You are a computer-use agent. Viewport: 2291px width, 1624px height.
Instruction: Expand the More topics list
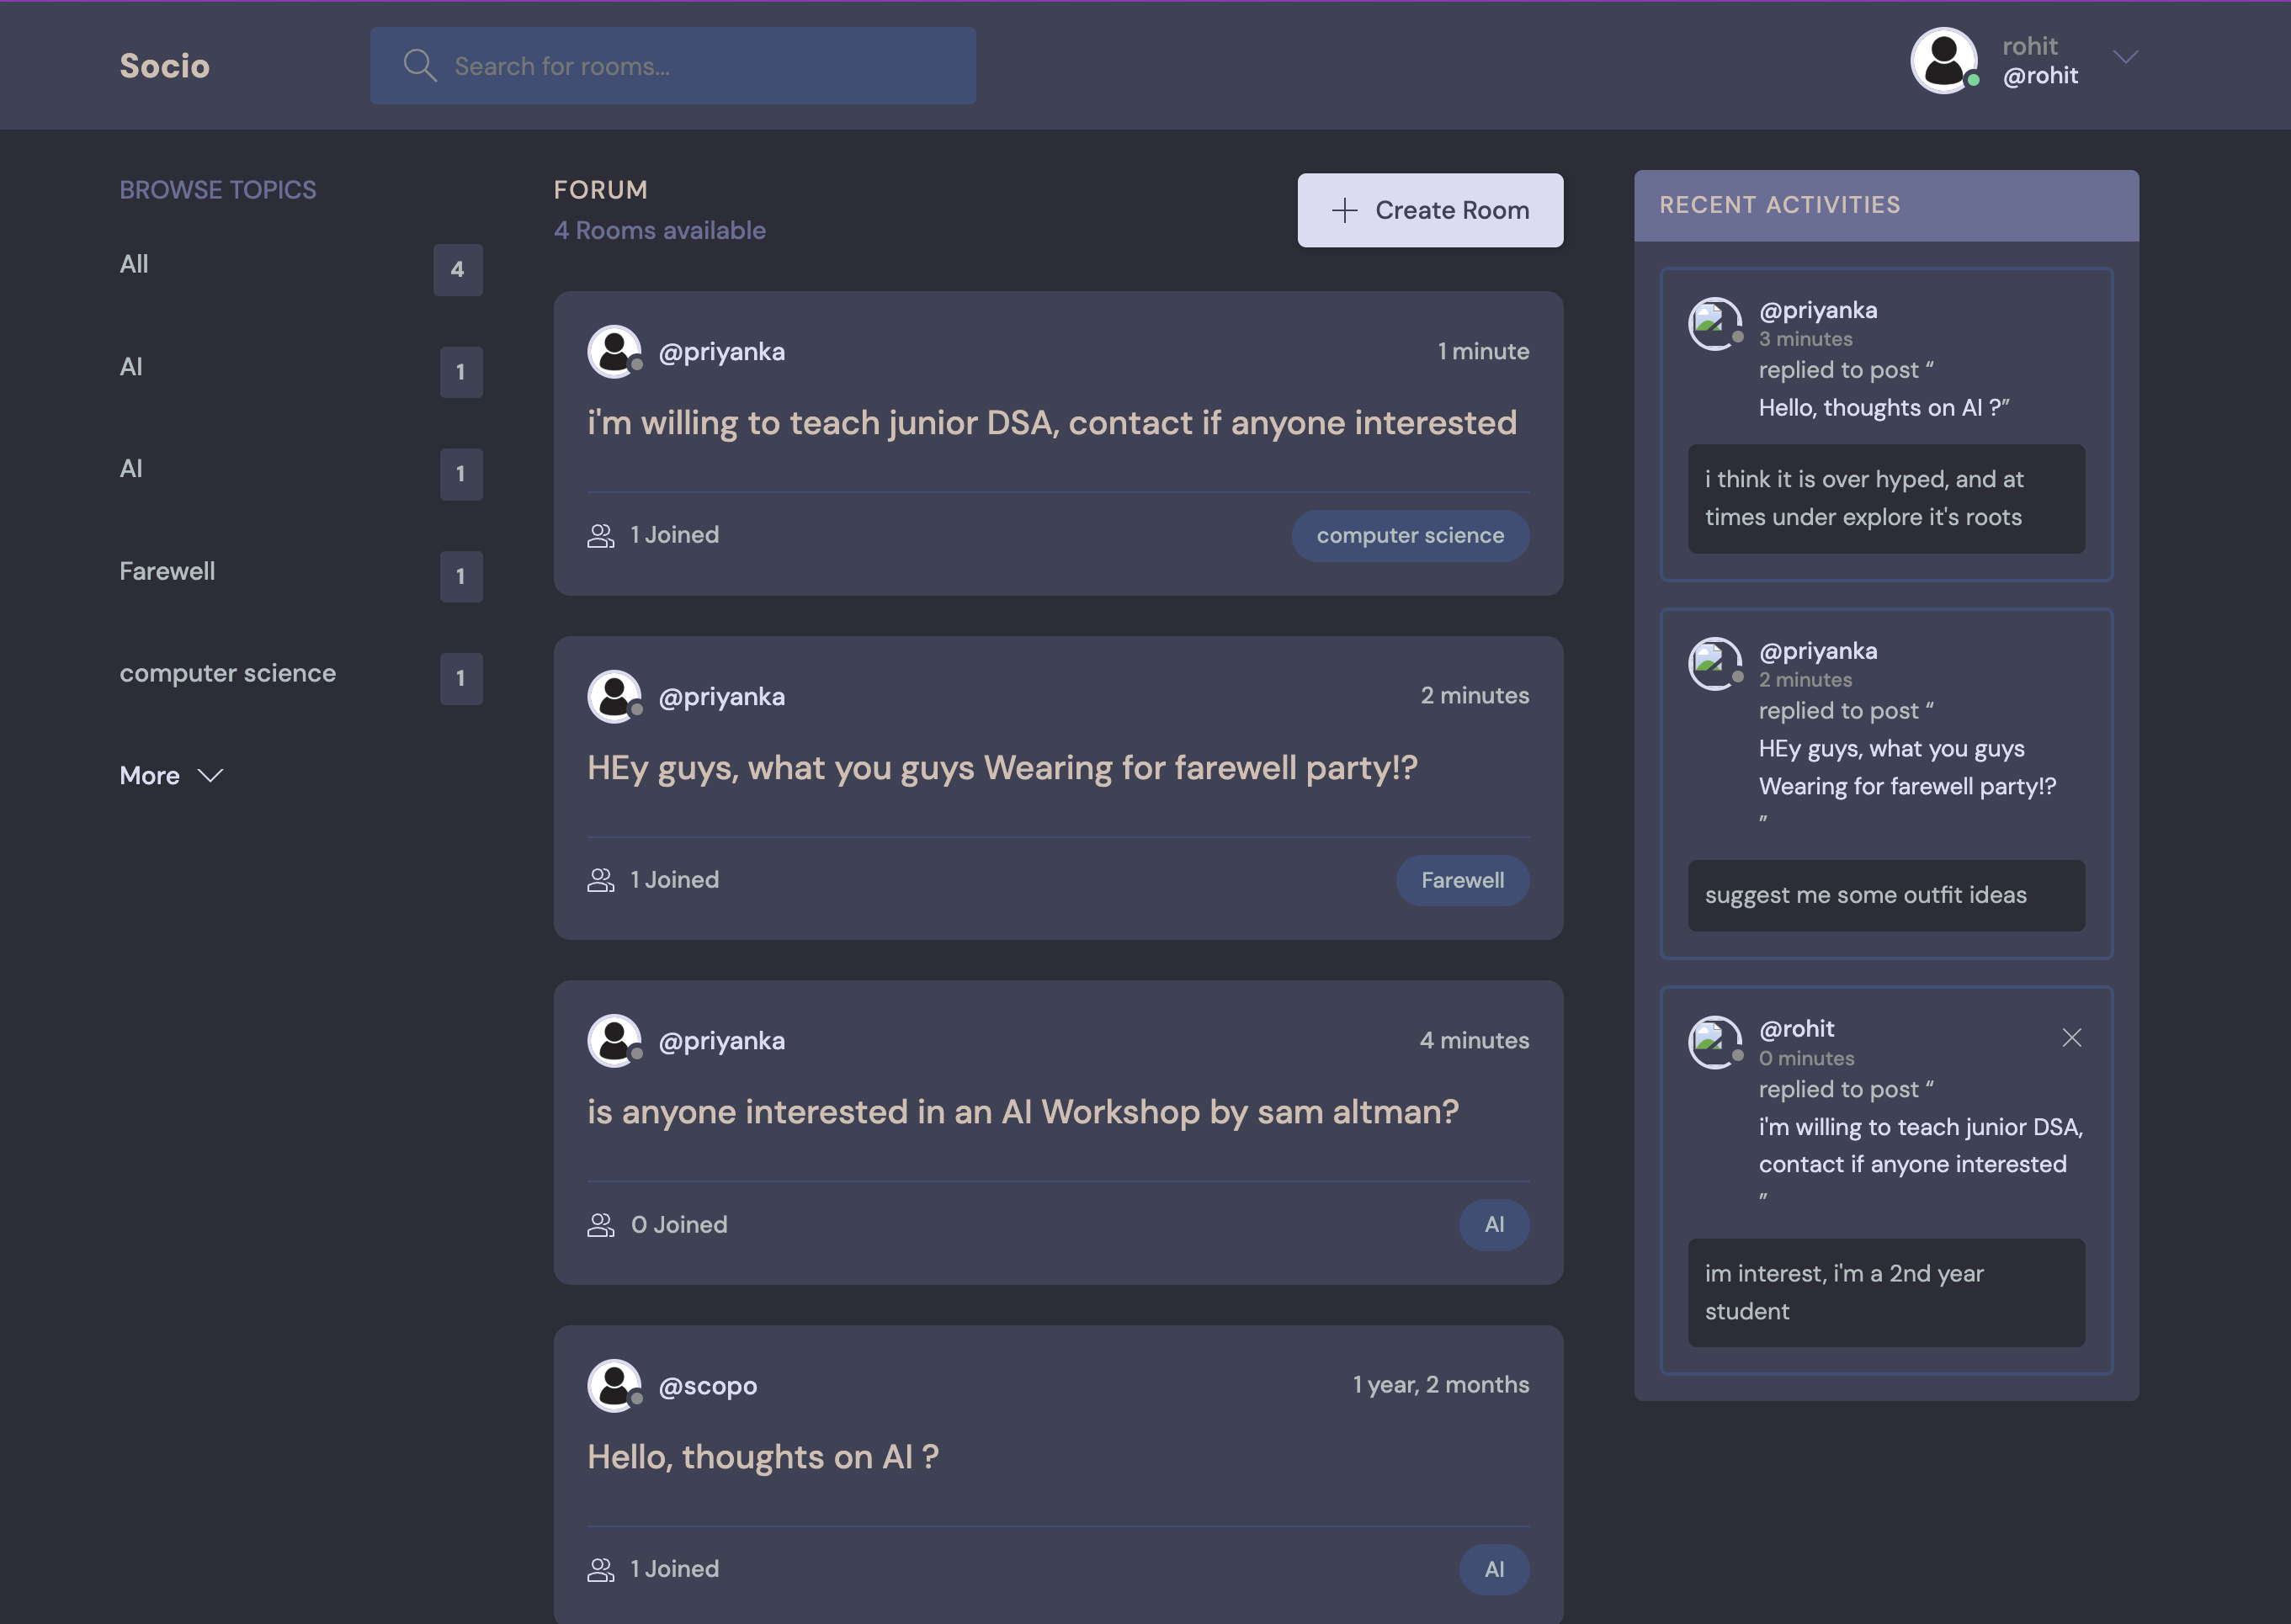(x=170, y=775)
